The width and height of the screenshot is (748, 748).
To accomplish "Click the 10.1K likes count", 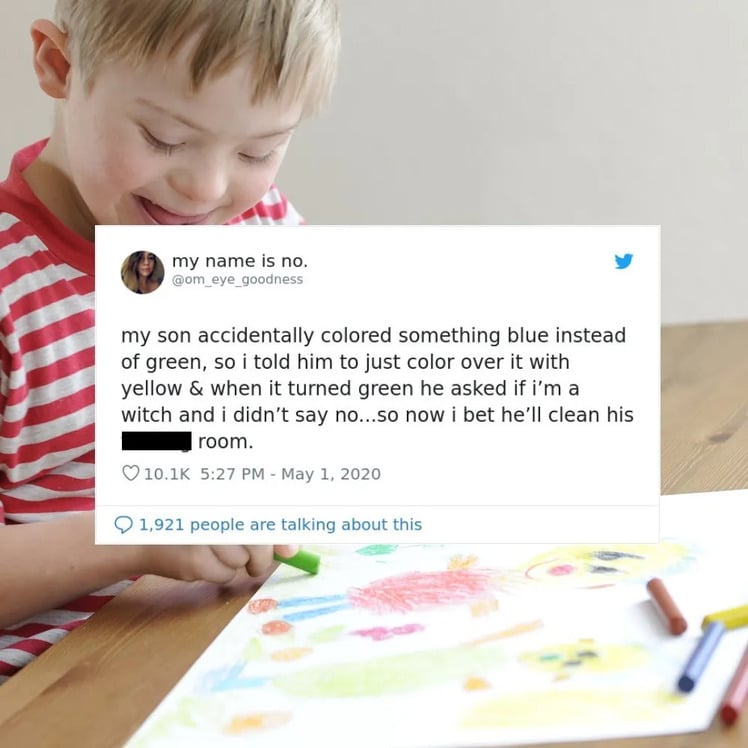I will tap(166, 474).
